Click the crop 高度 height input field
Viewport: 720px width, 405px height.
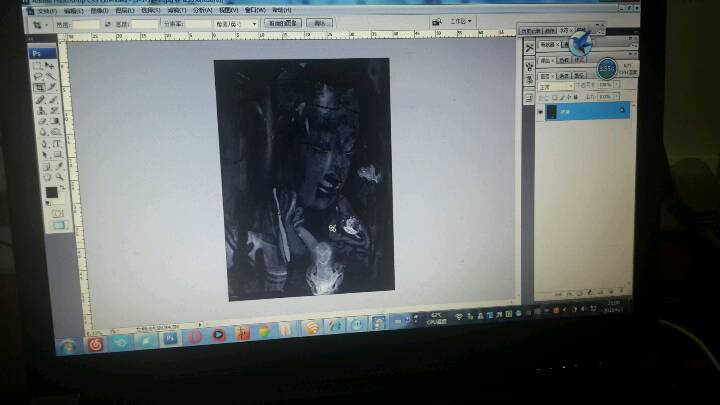coord(145,24)
